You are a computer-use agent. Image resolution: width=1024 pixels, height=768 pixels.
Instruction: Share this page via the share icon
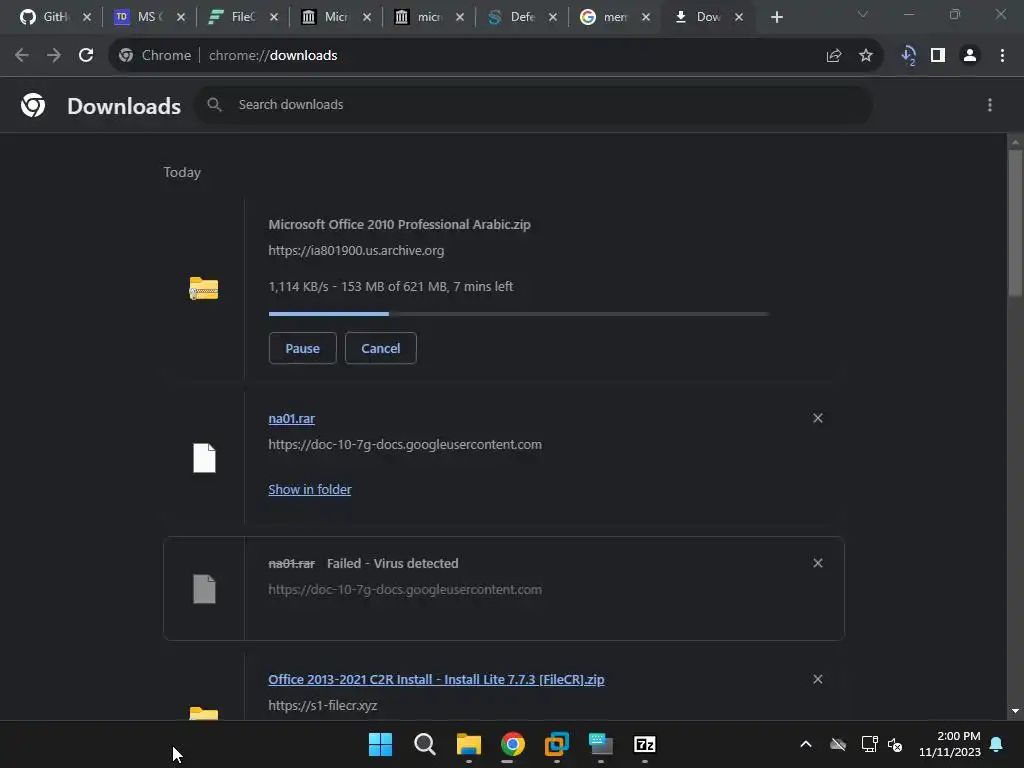point(834,56)
